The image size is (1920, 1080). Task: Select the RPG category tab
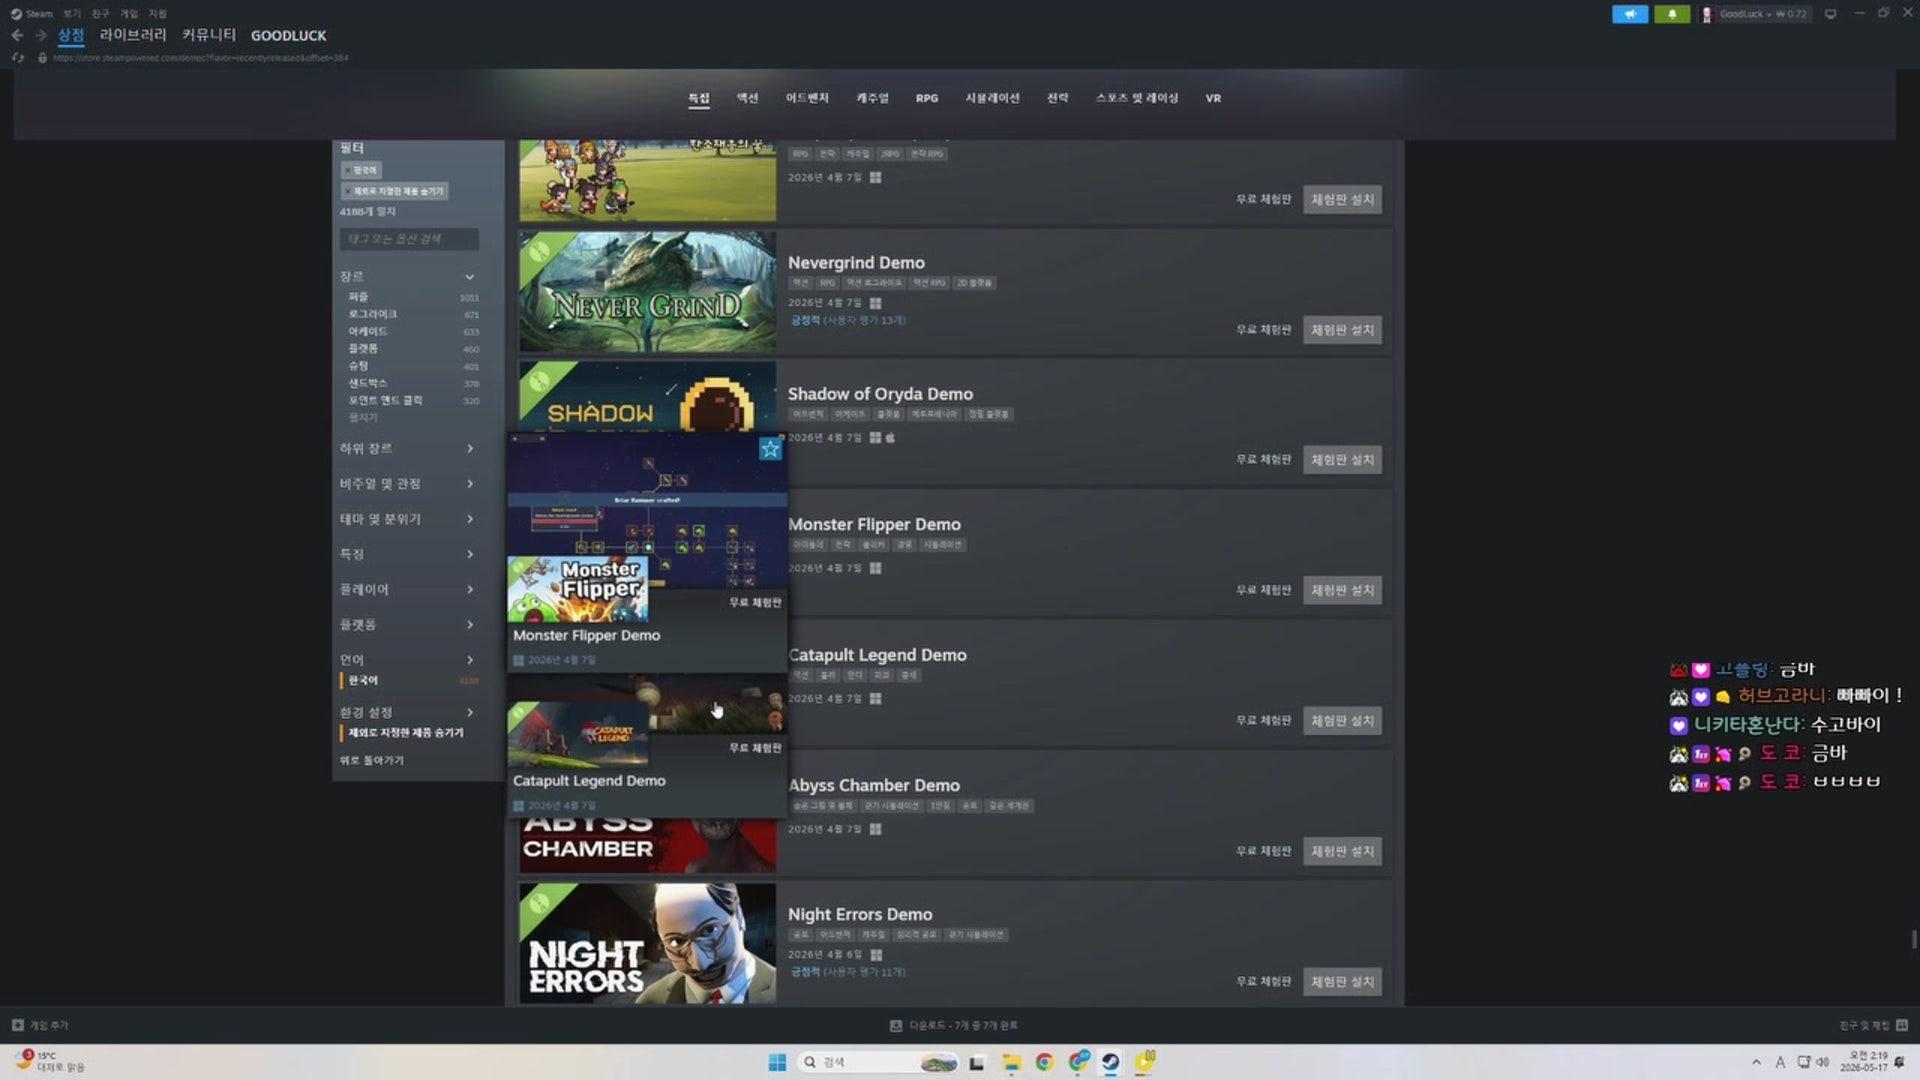(927, 98)
